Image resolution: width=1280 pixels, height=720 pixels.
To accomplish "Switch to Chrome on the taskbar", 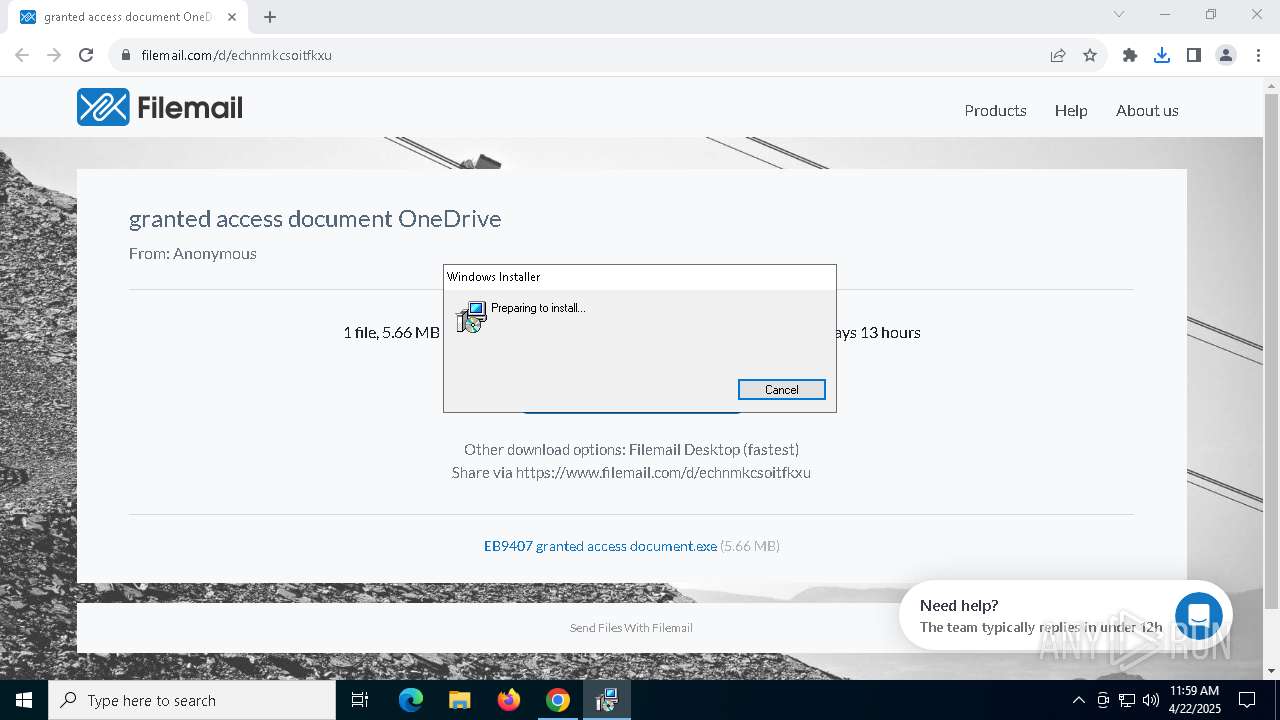I will [x=558, y=700].
